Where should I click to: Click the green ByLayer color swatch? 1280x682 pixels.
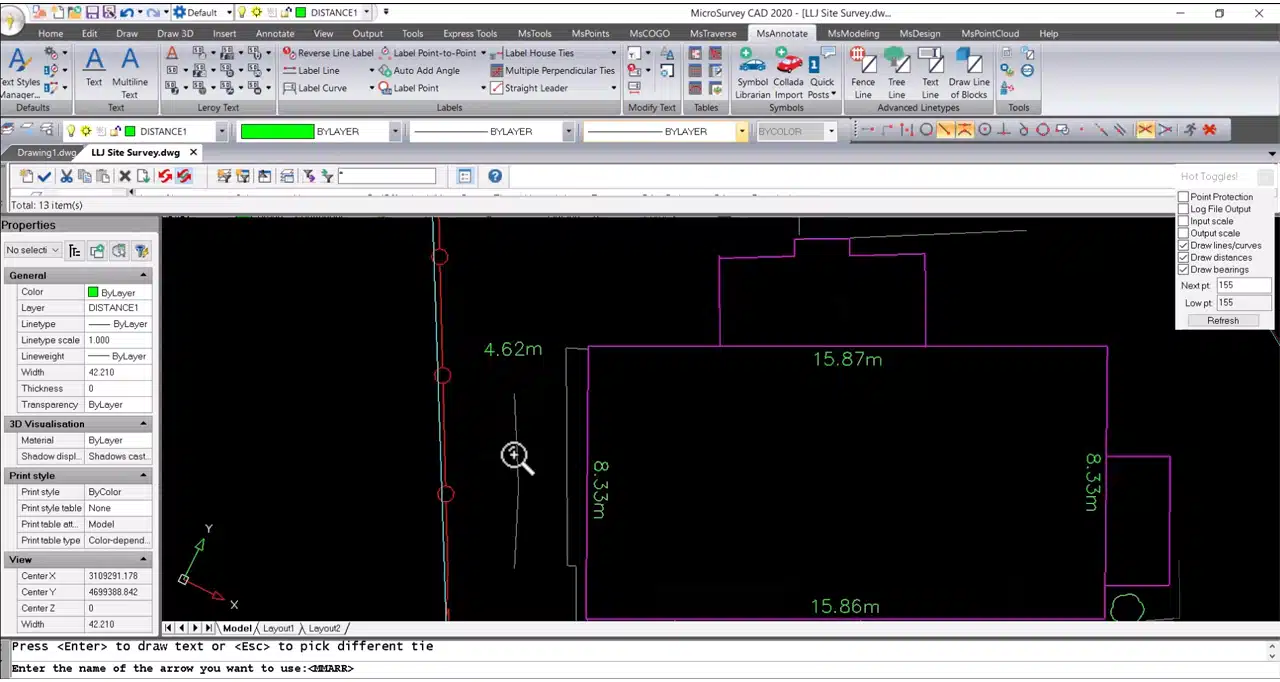277,132
